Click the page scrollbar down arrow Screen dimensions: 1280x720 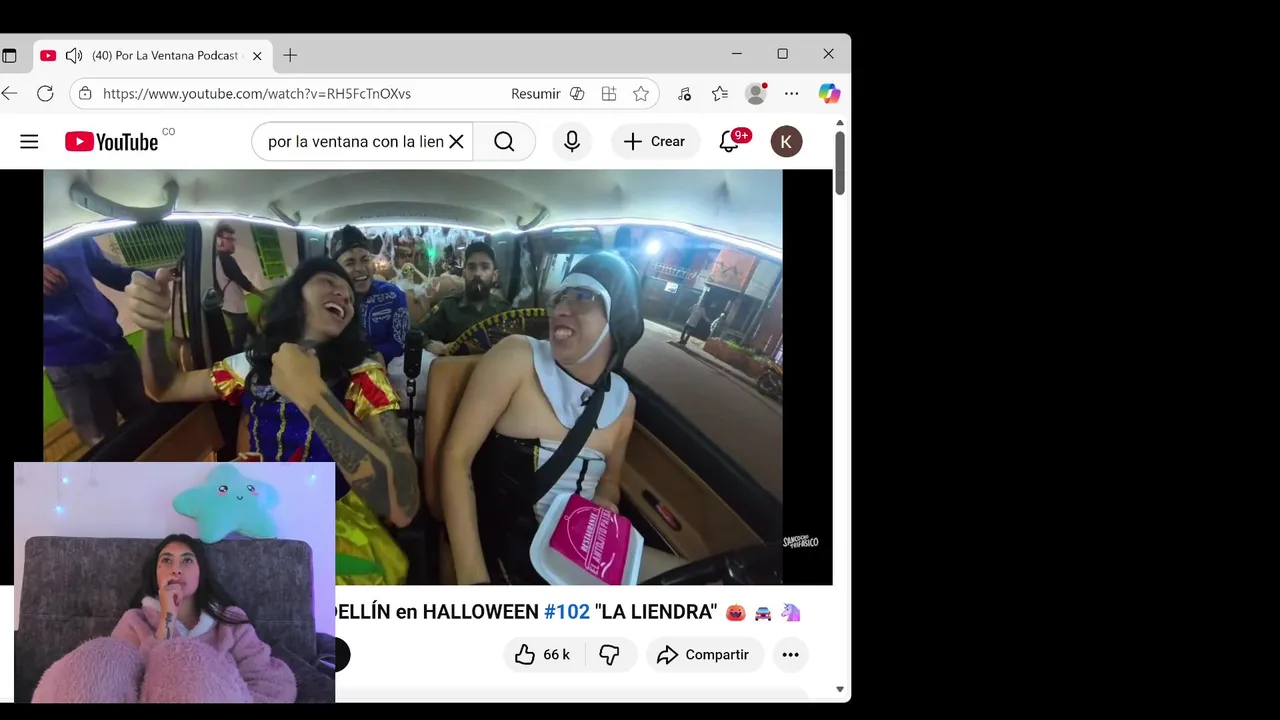pos(840,689)
